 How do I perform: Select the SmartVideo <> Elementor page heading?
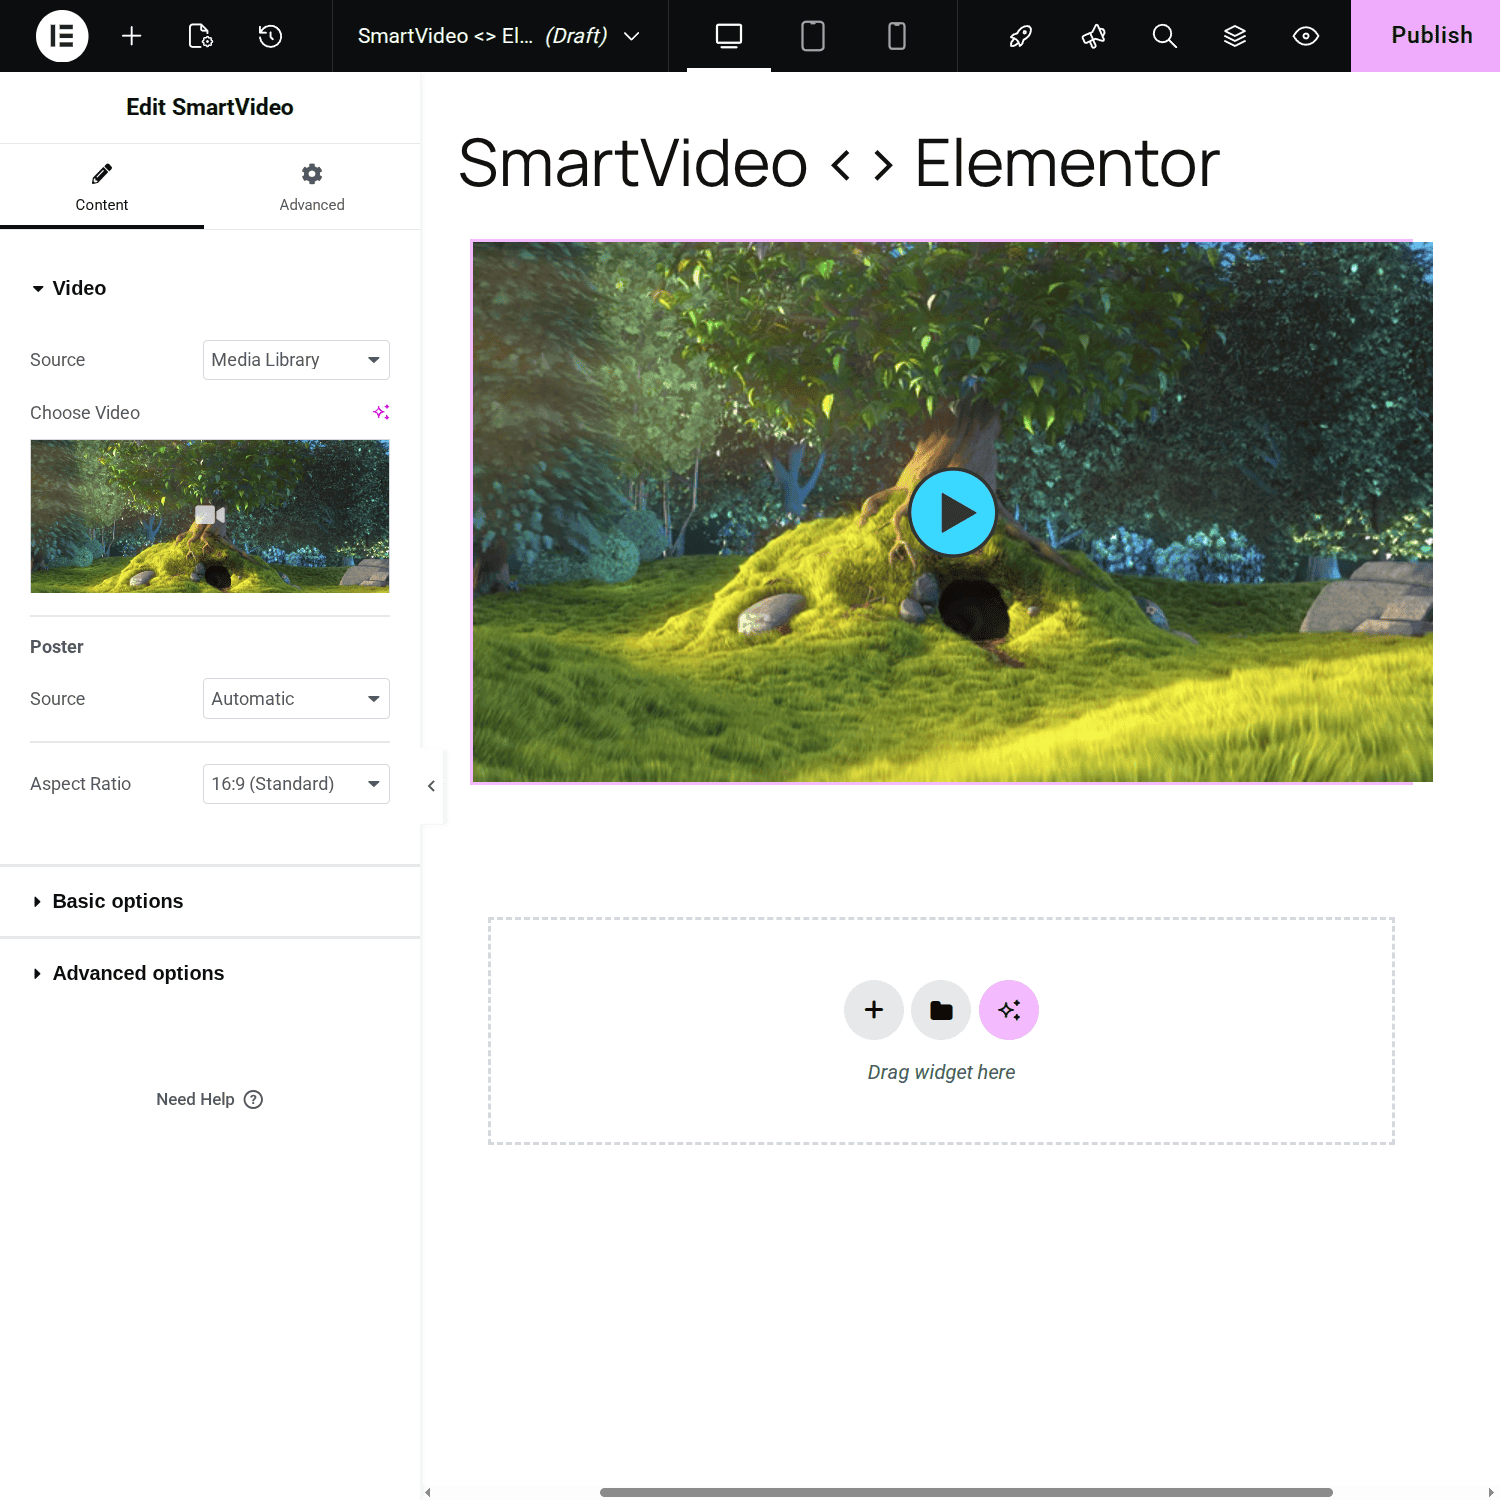(x=839, y=163)
